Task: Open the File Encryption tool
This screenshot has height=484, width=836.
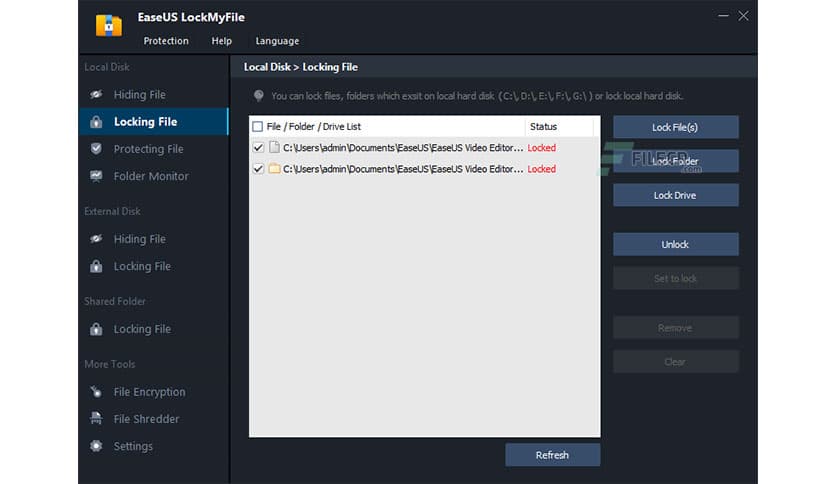Action: click(154, 392)
